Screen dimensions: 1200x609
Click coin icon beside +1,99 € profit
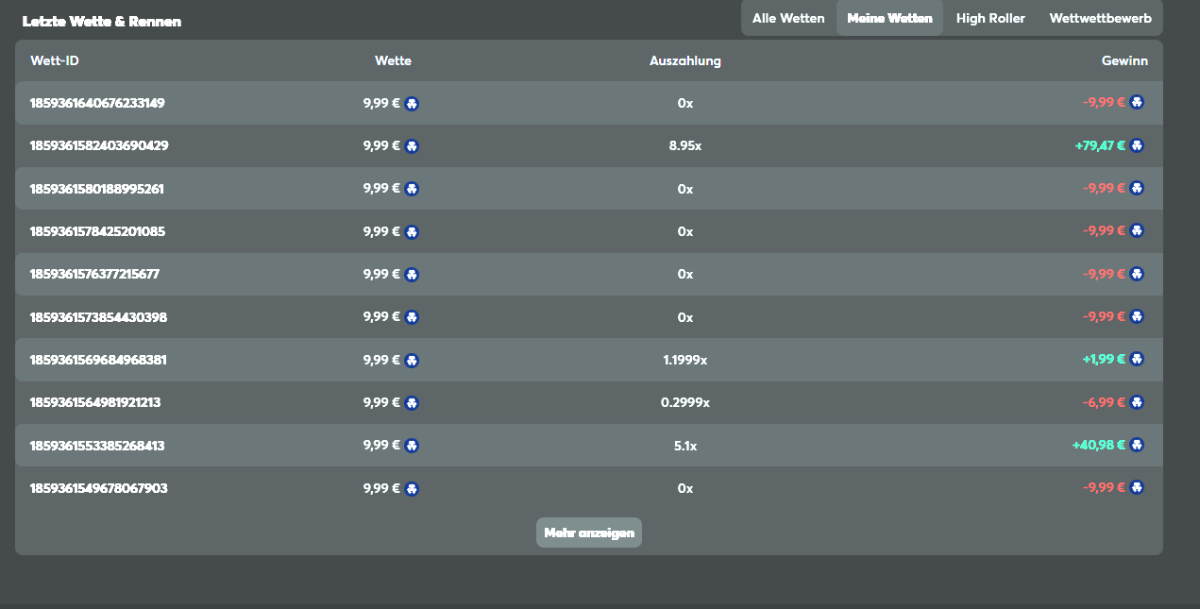(x=1136, y=359)
